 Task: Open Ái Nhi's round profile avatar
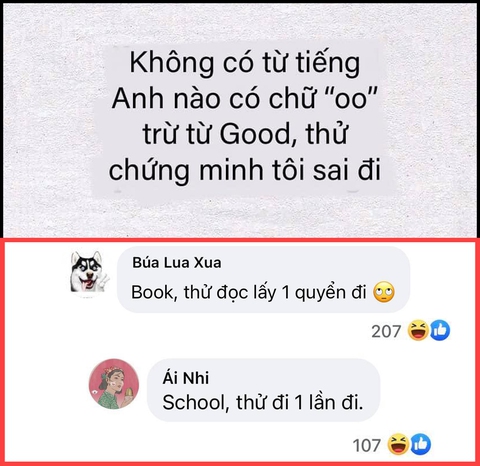[114, 384]
